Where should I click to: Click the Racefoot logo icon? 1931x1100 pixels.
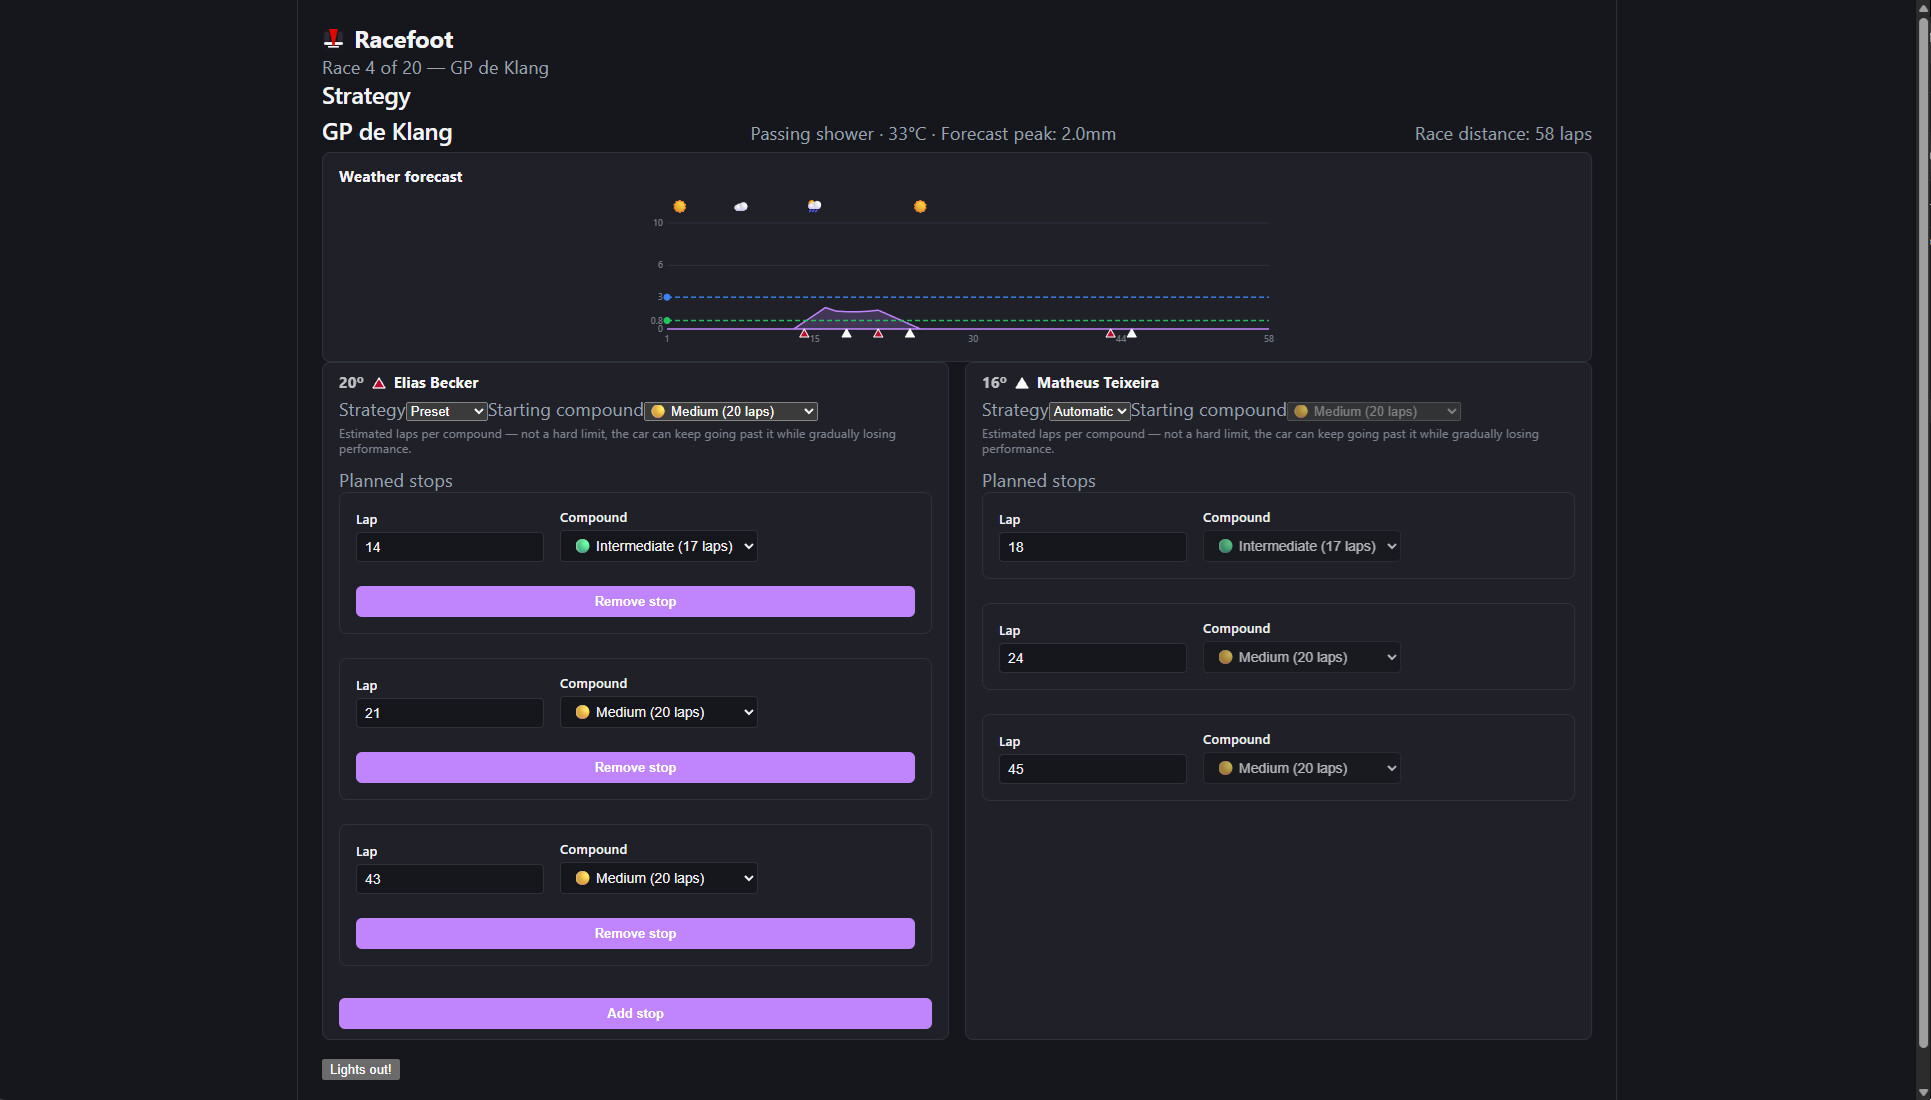pos(333,39)
